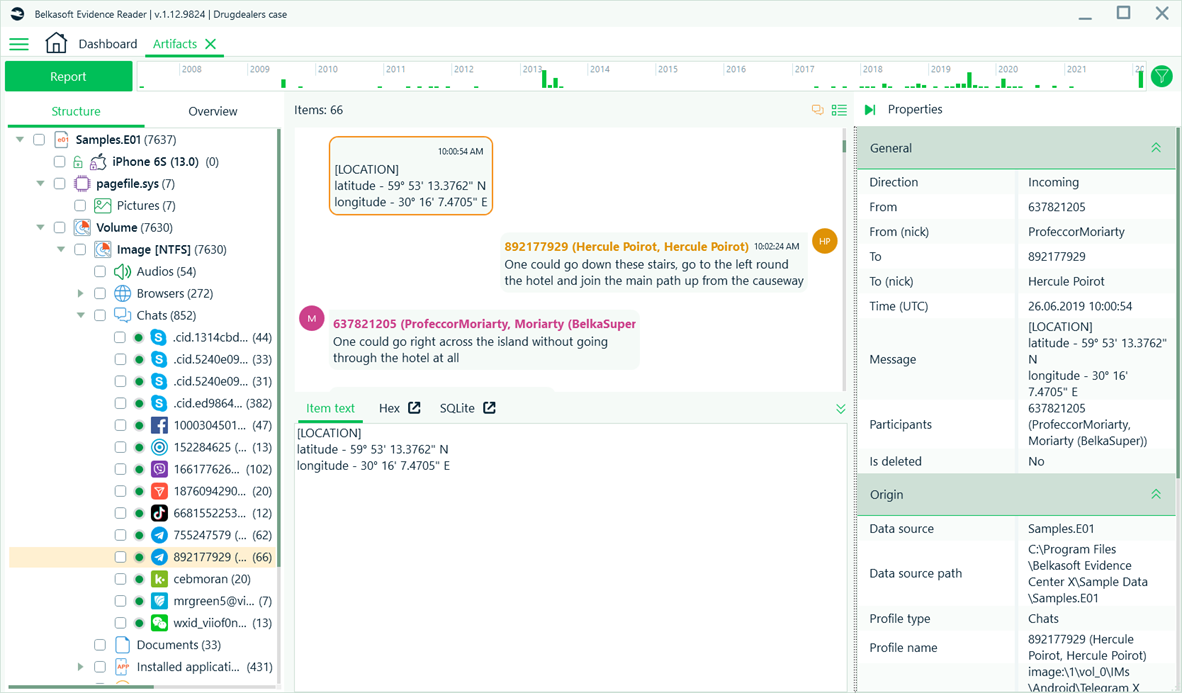The image size is (1182, 693).
Task: Click the Documents file icon
Action: 122,645
